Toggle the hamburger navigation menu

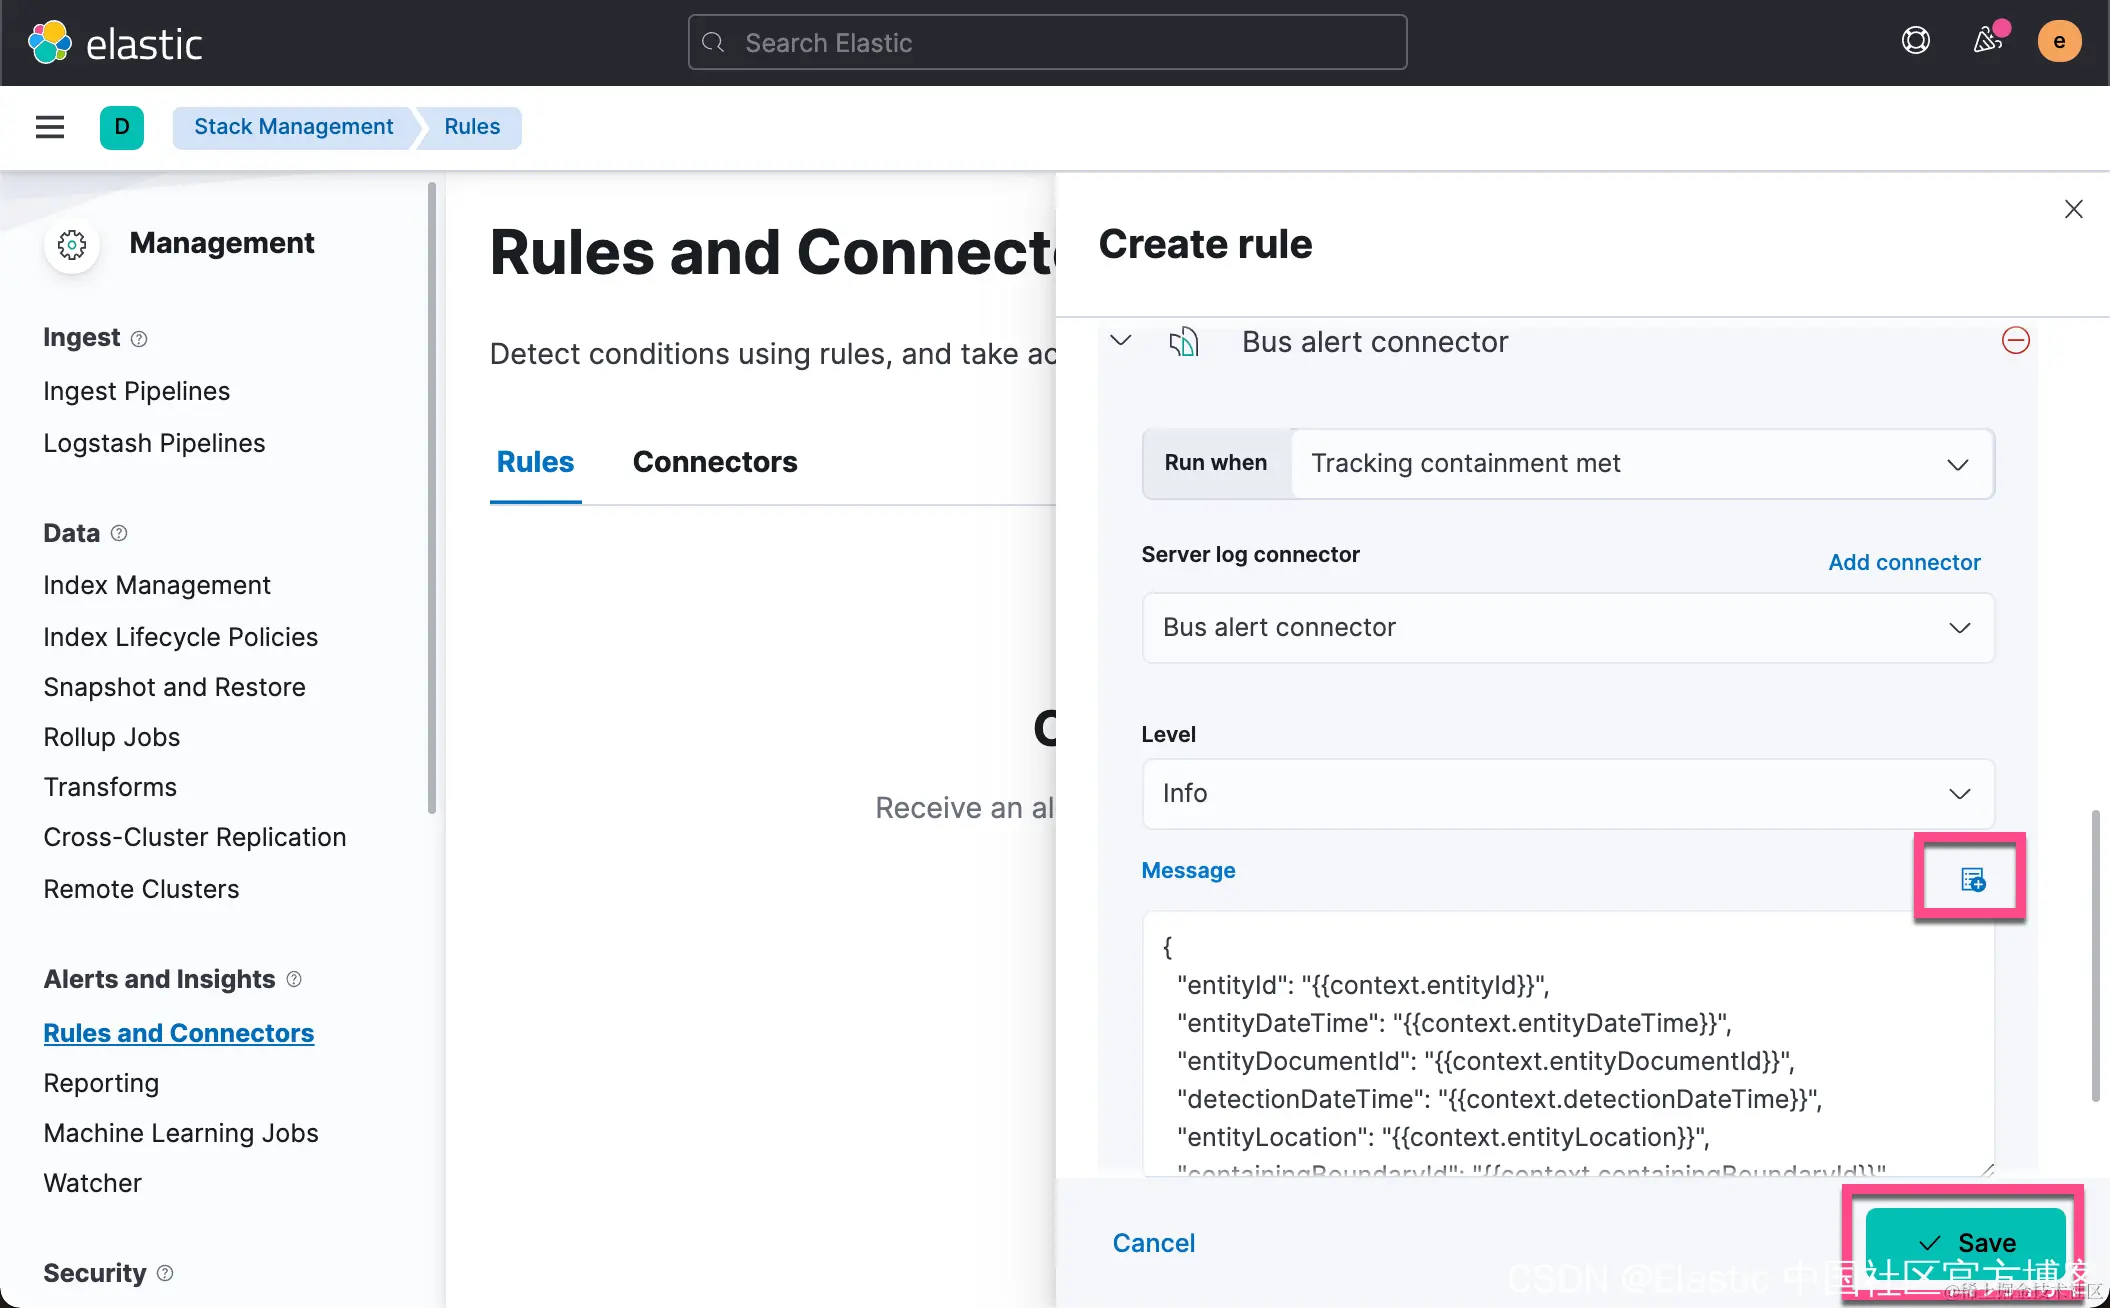[x=50, y=127]
